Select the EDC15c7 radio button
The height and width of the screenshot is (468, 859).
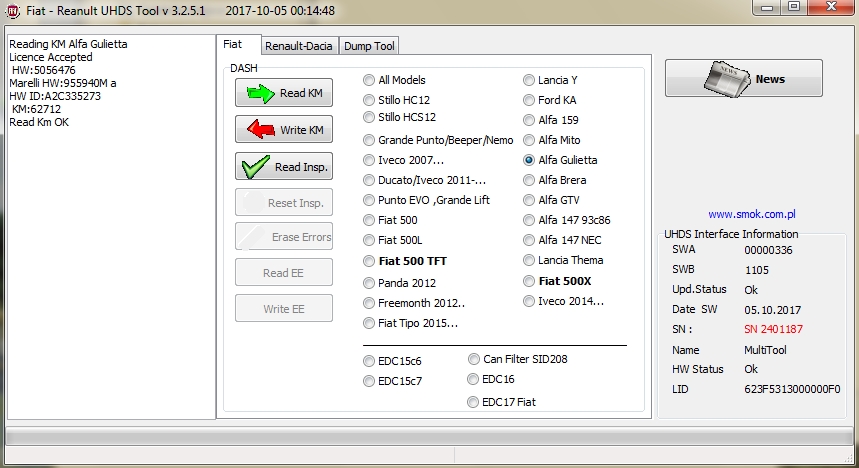[x=369, y=381]
